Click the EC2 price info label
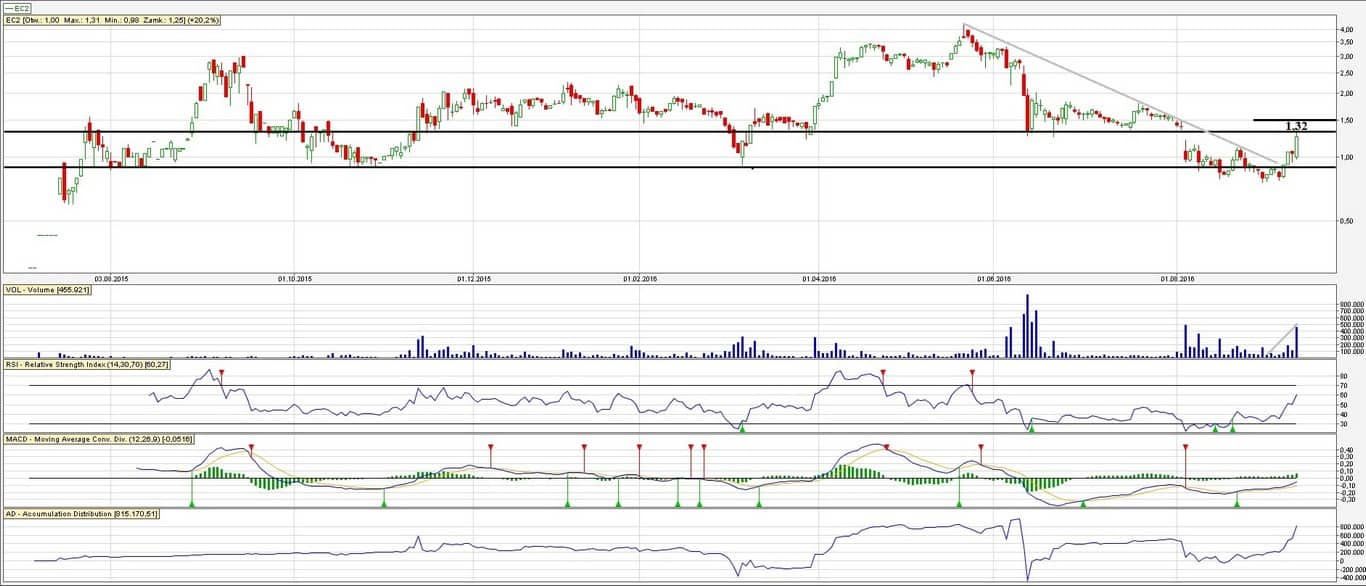Screen dimensions: 1366x586 click(x=113, y=20)
